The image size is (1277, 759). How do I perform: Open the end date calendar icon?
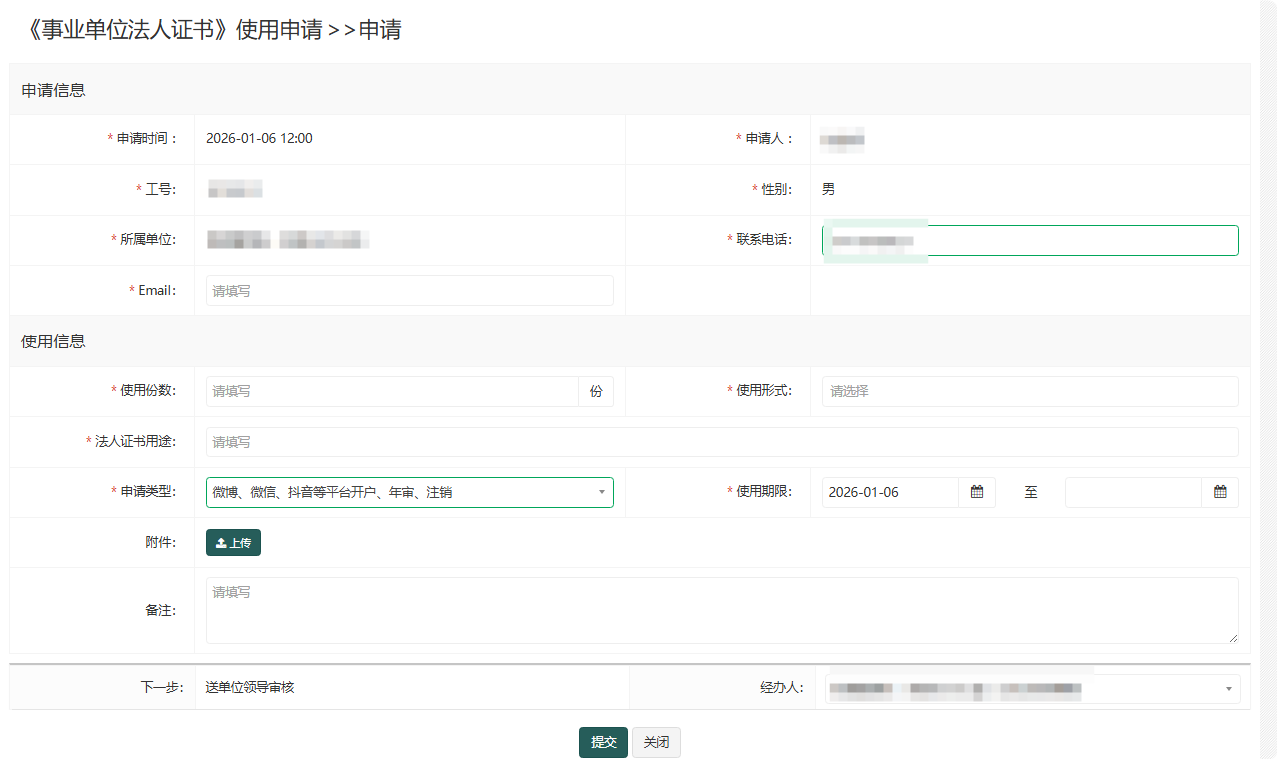(1220, 492)
